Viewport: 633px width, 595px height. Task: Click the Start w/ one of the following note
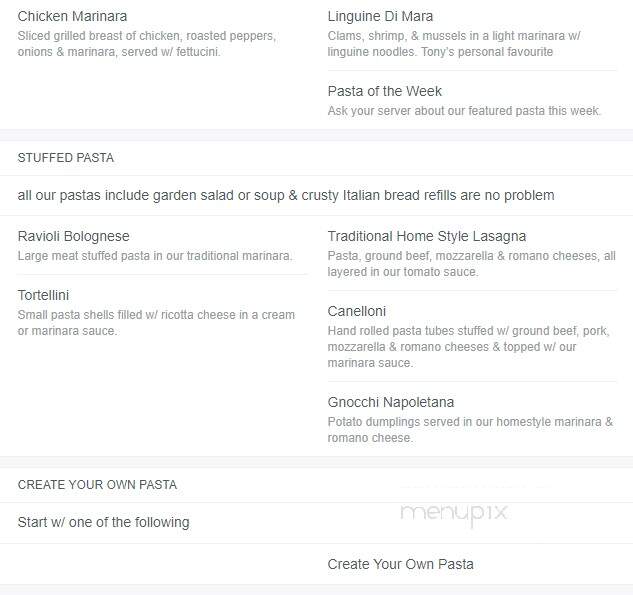click(x=103, y=522)
